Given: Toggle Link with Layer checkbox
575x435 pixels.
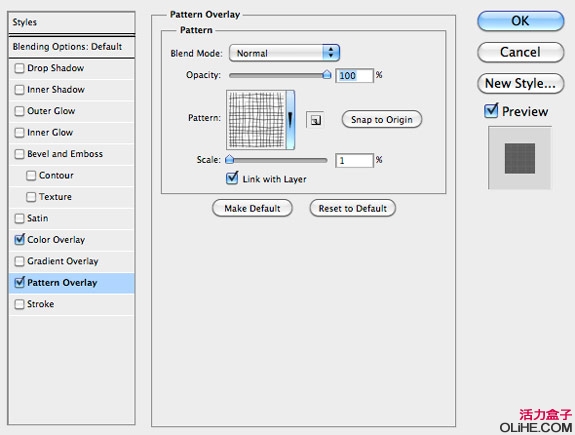Looking at the screenshot, I should coord(232,179).
